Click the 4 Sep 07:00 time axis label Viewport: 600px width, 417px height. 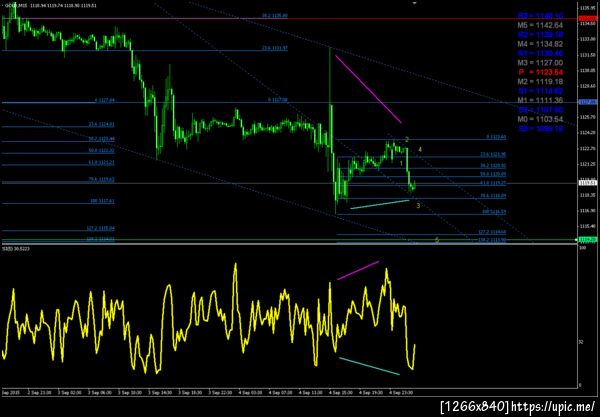tap(280, 393)
